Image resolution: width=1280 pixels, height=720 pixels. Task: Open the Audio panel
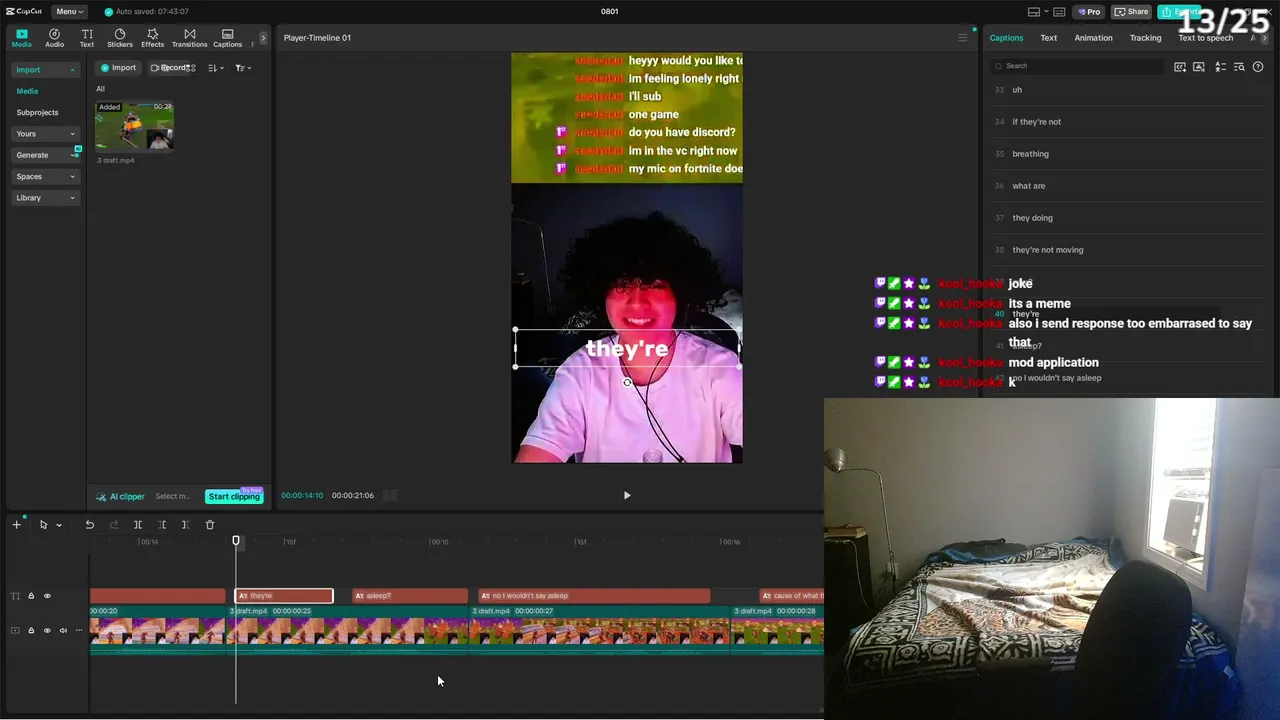pos(54,38)
